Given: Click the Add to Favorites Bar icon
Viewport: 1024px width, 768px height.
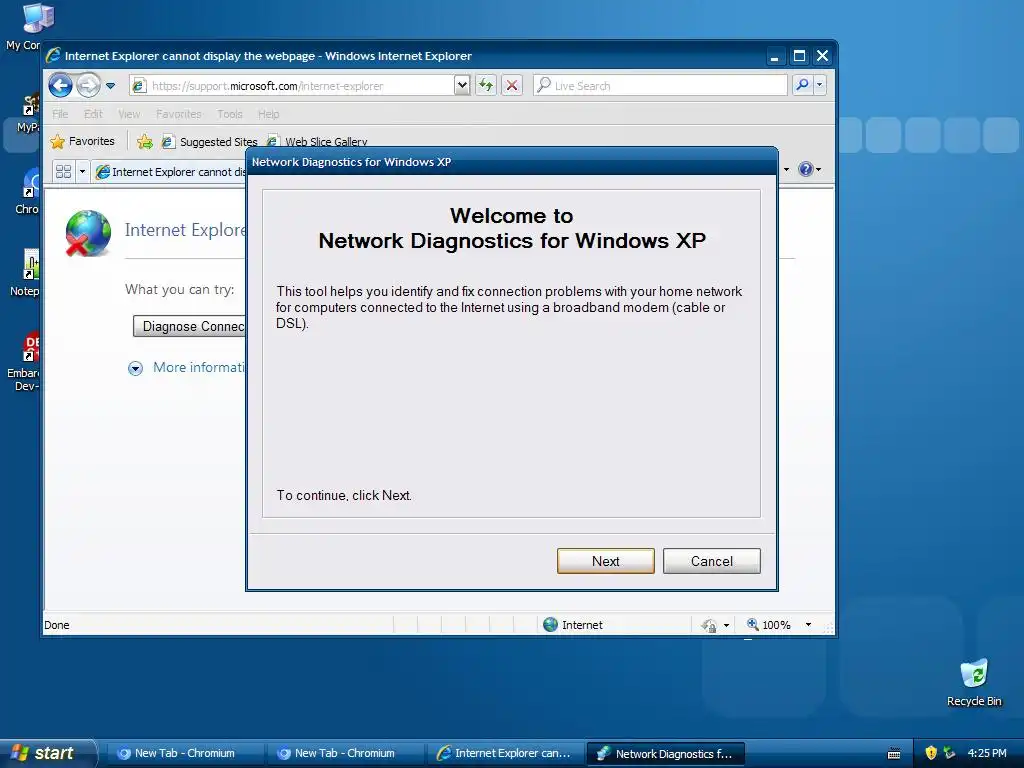Looking at the screenshot, I should pyautogui.click(x=145, y=142).
